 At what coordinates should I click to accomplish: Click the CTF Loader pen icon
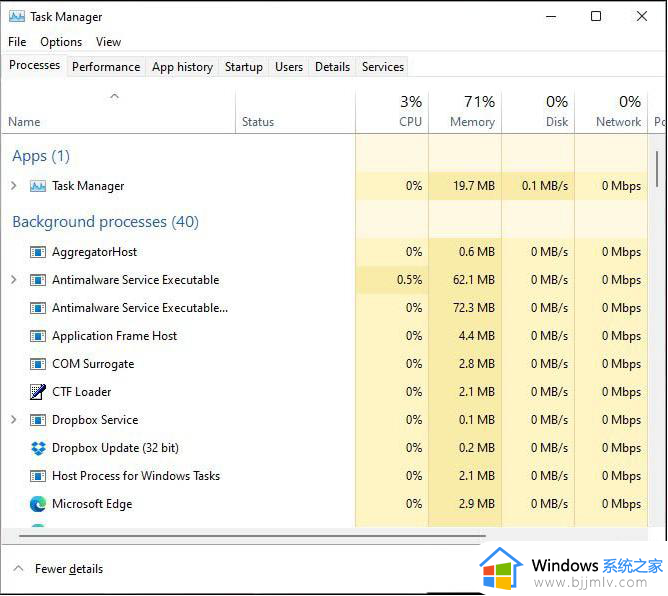pyautogui.click(x=38, y=392)
